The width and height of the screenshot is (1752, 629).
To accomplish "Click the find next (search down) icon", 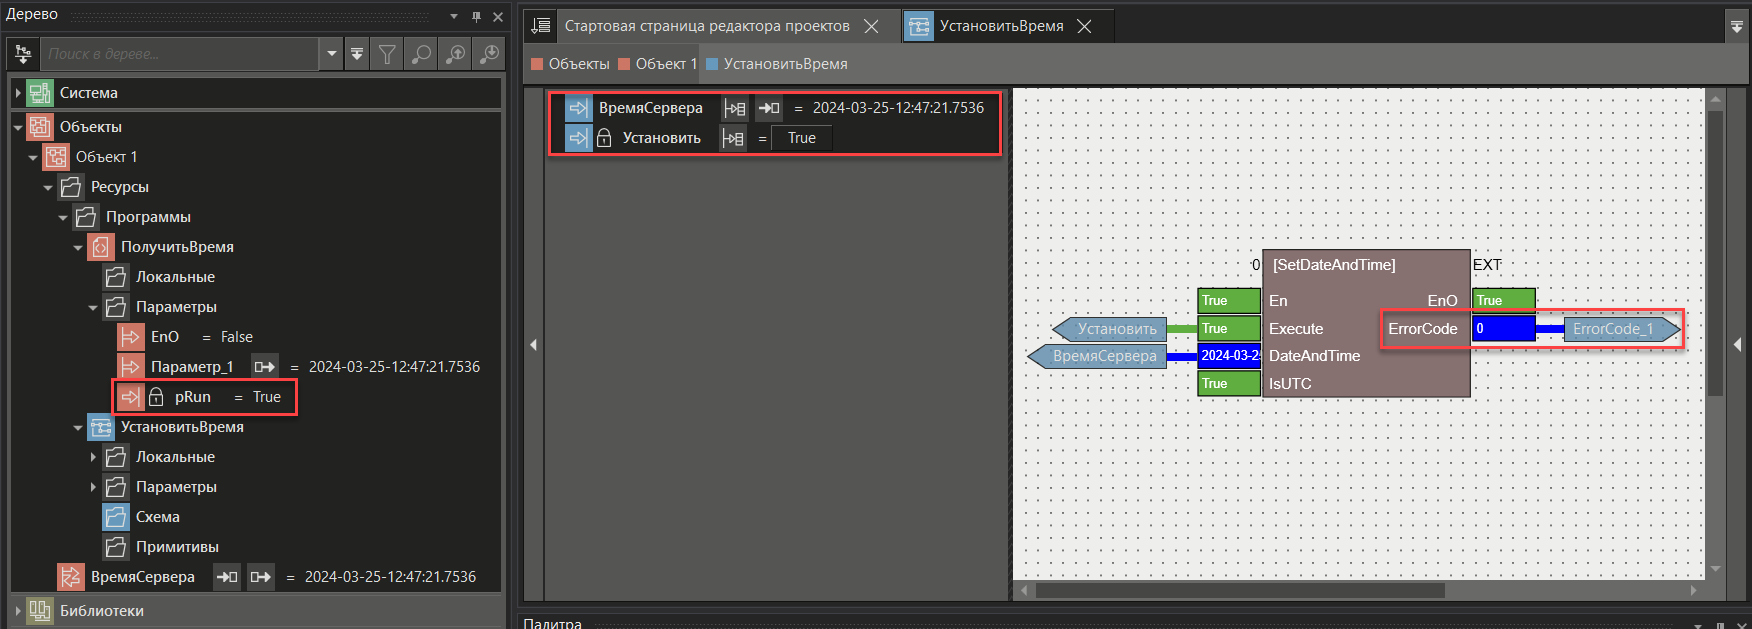I will [490, 54].
